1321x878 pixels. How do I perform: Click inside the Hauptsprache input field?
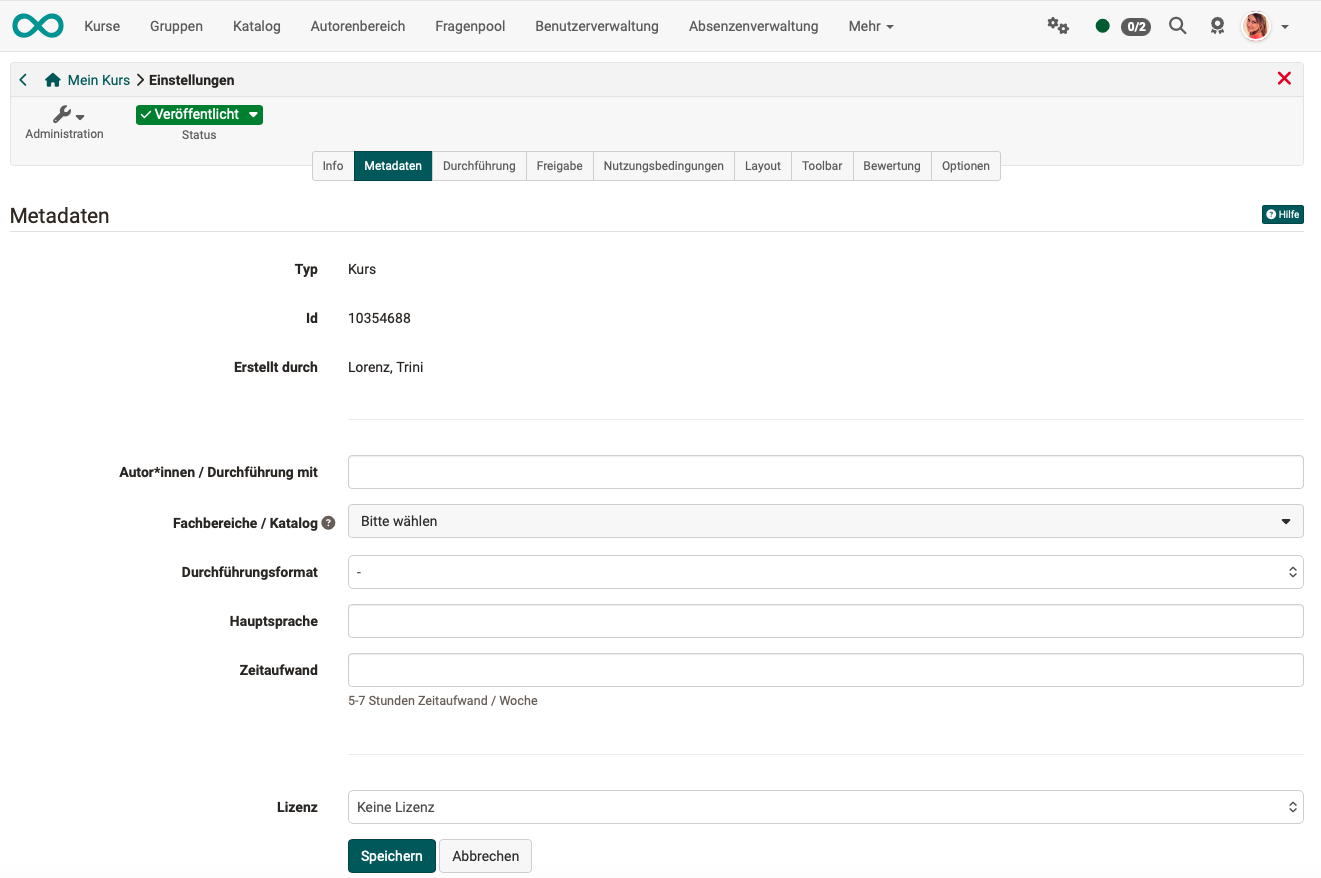point(825,621)
